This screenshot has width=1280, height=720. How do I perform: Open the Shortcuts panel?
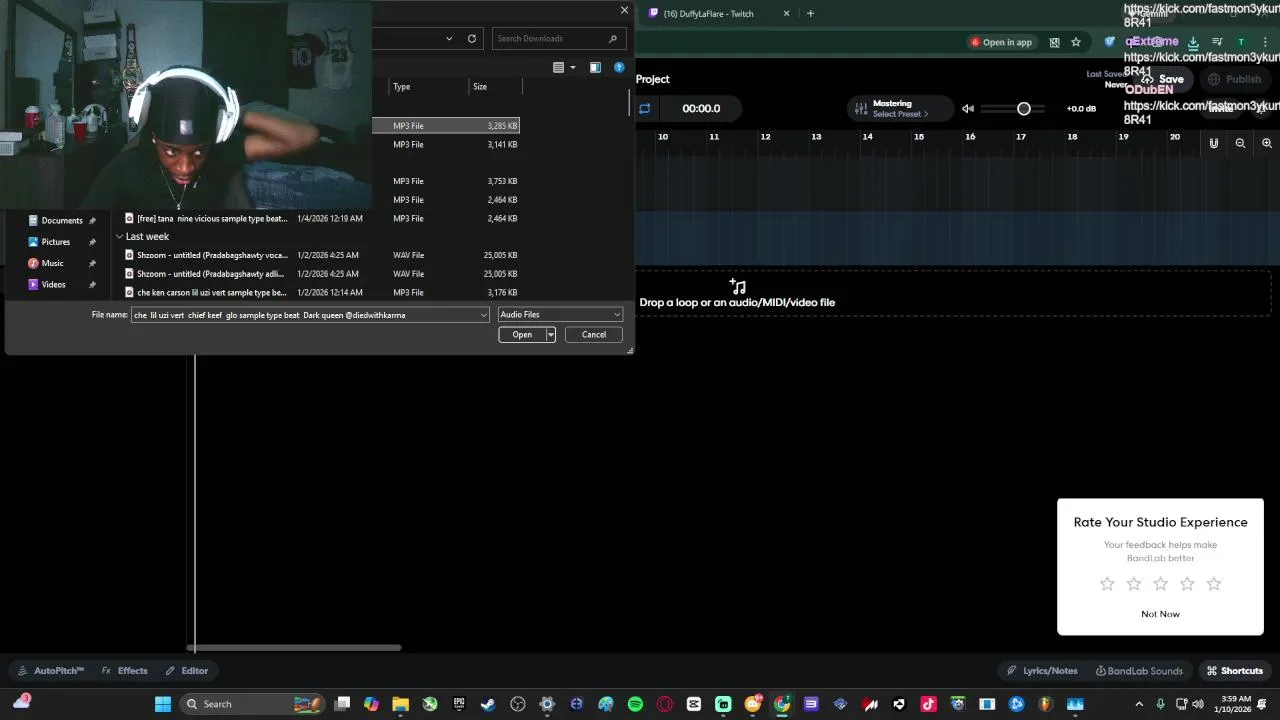click(x=1234, y=671)
